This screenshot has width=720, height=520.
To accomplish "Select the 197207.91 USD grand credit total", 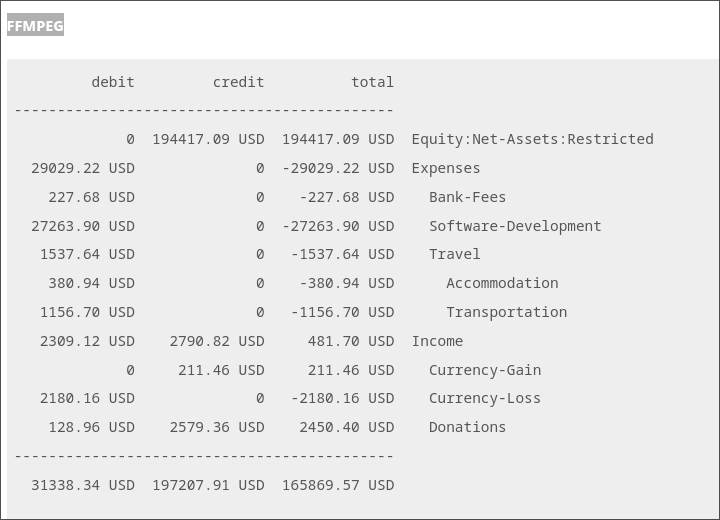I will pos(208,485).
